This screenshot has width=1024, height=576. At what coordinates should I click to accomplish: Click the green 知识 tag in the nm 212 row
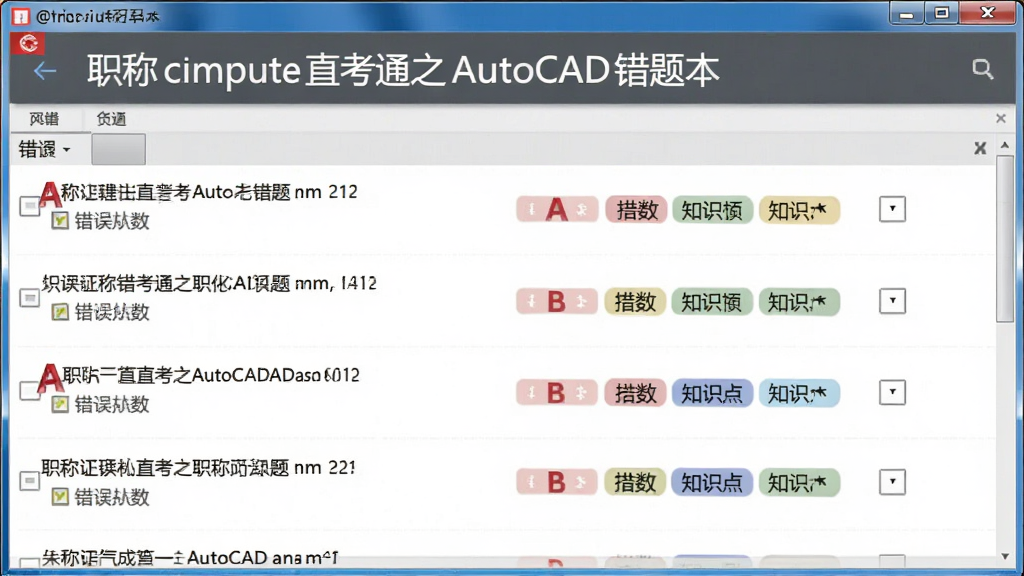[712, 210]
